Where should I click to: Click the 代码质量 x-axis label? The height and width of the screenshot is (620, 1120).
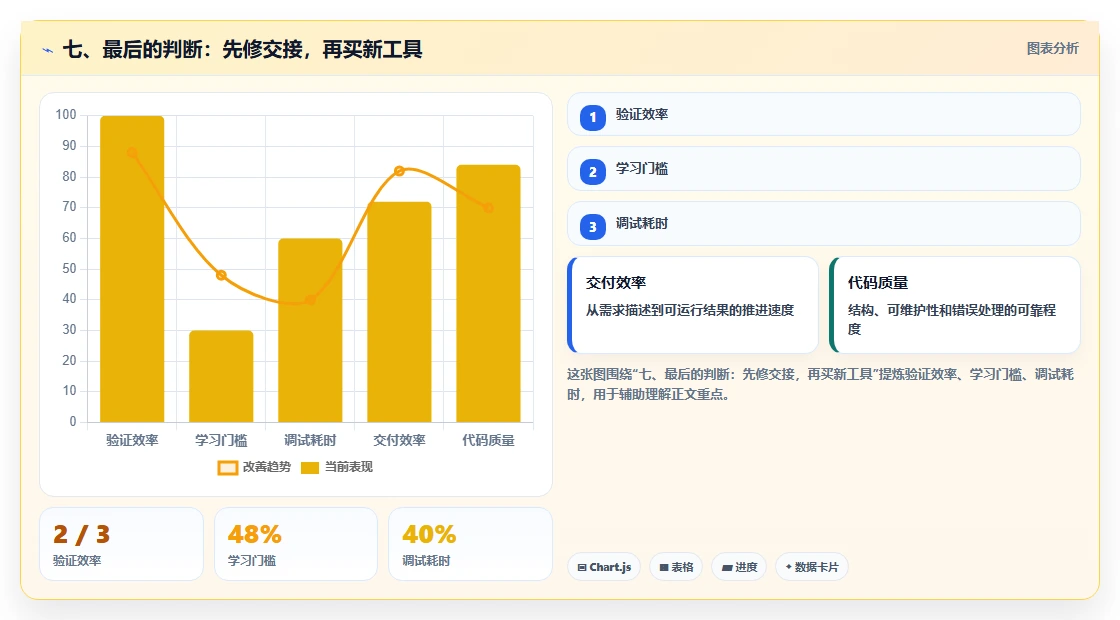(x=489, y=440)
